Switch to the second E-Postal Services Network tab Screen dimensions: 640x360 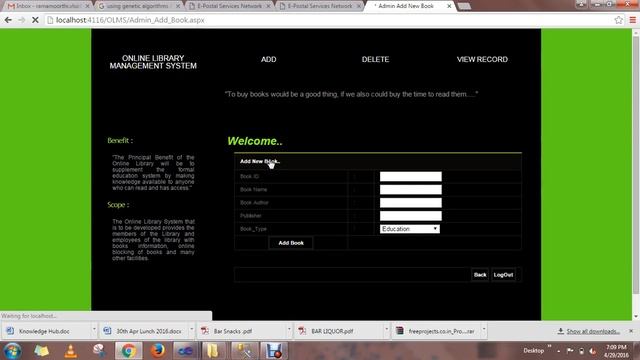[320, 6]
